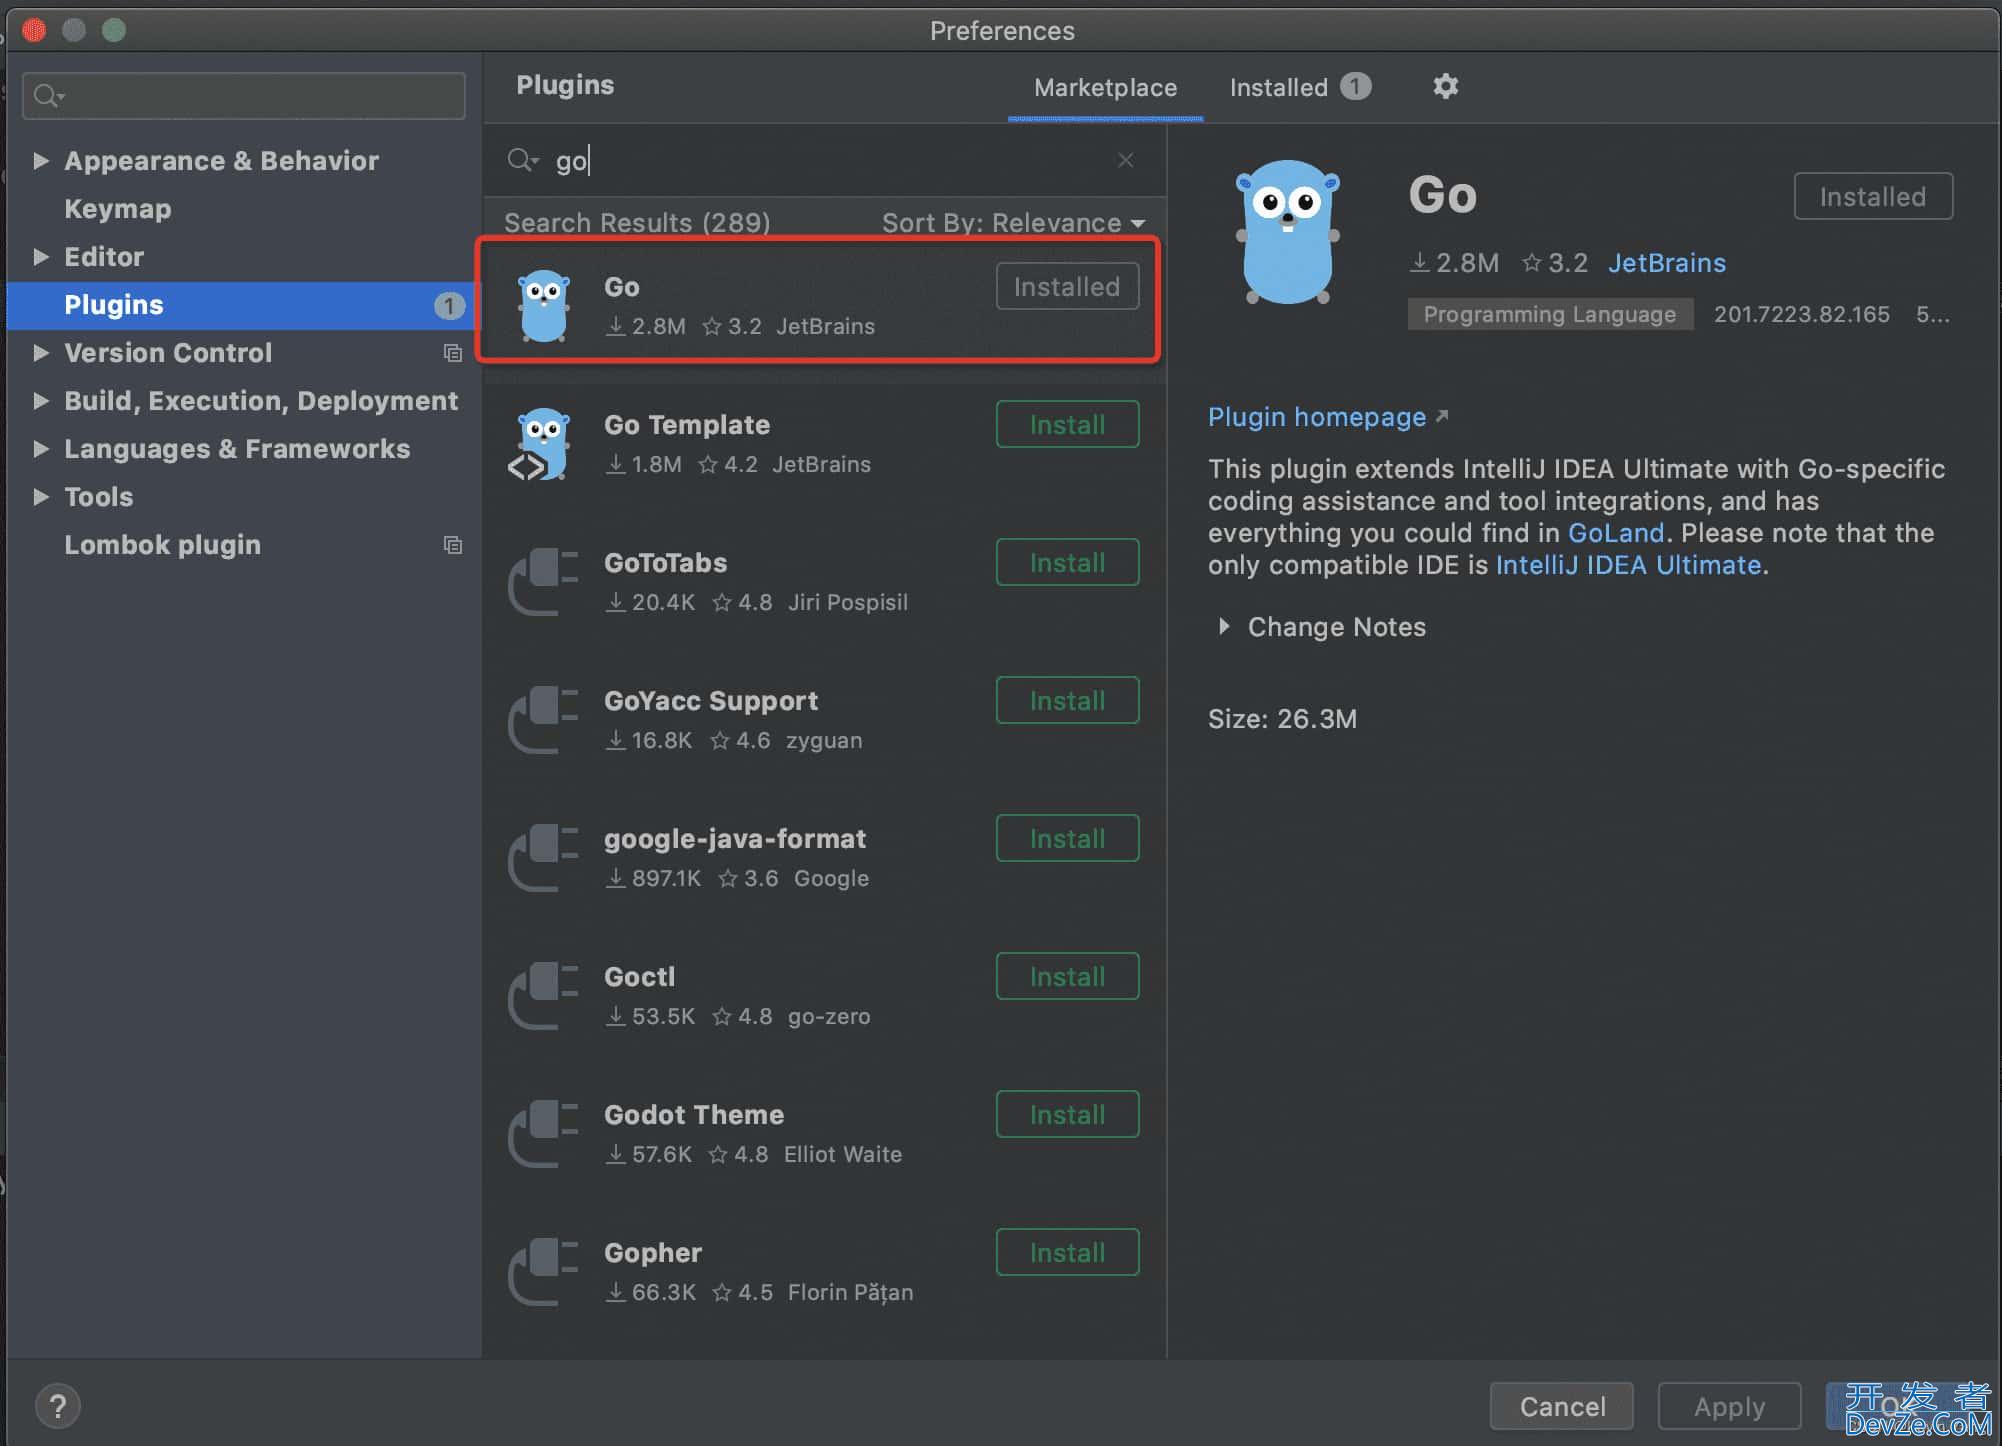The height and width of the screenshot is (1446, 2002).
Task: Select the GoToTabs plugin title
Action: coord(665,562)
